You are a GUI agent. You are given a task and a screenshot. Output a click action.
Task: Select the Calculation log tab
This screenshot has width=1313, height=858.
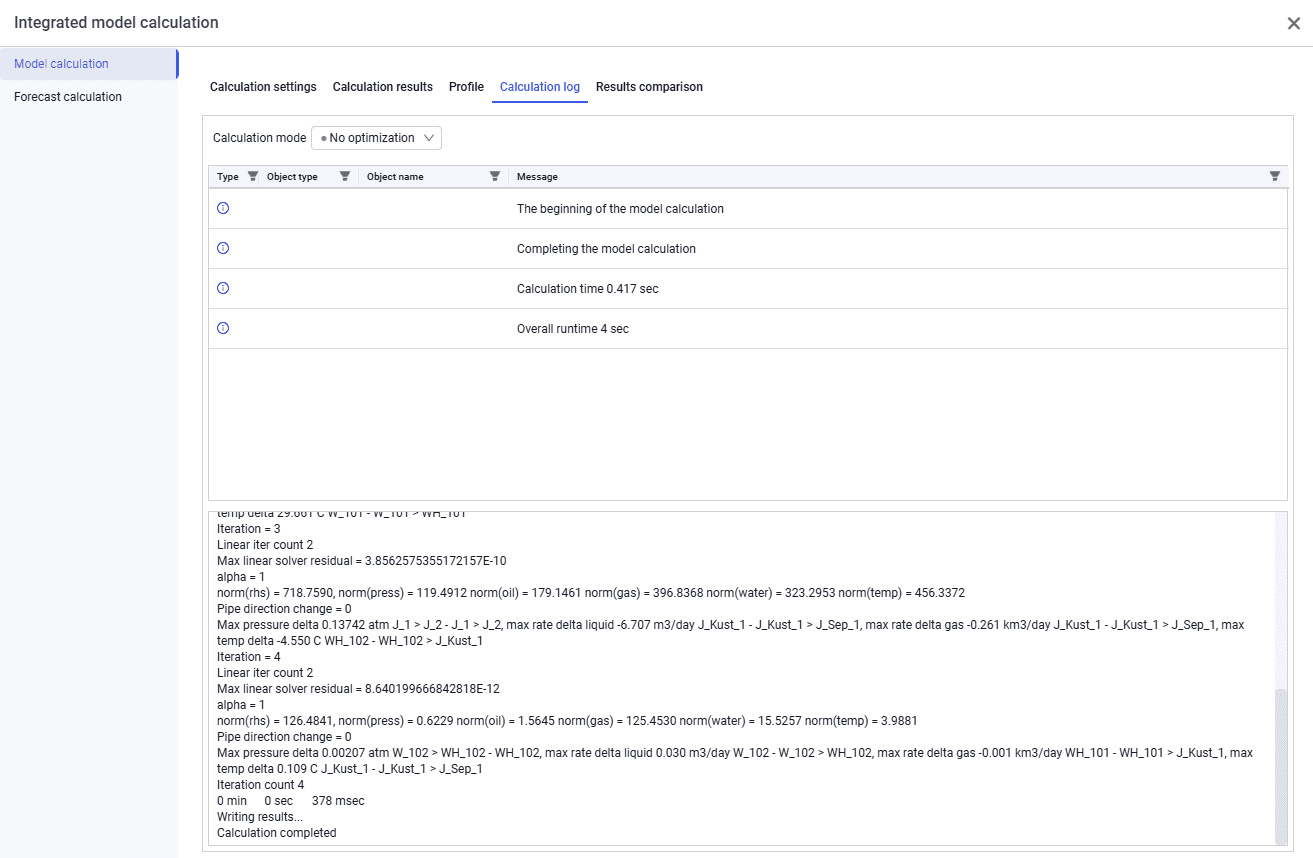click(x=540, y=87)
